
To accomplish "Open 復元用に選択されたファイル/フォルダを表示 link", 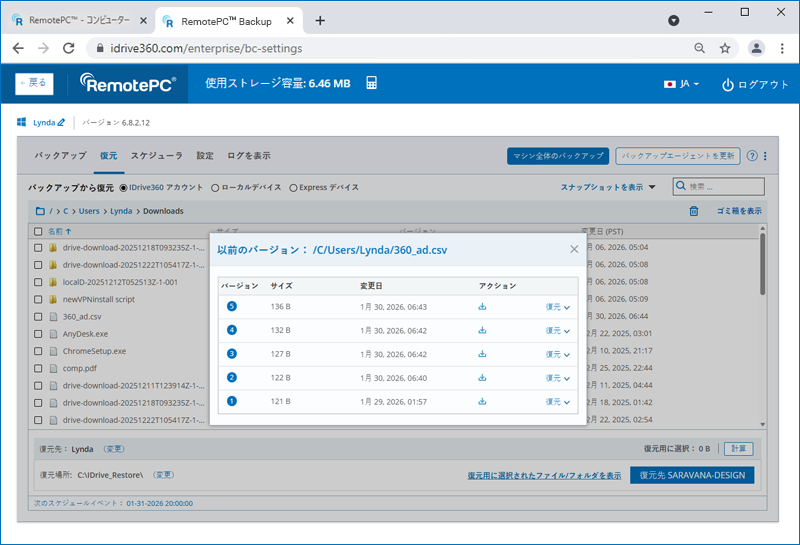I will (x=544, y=476).
